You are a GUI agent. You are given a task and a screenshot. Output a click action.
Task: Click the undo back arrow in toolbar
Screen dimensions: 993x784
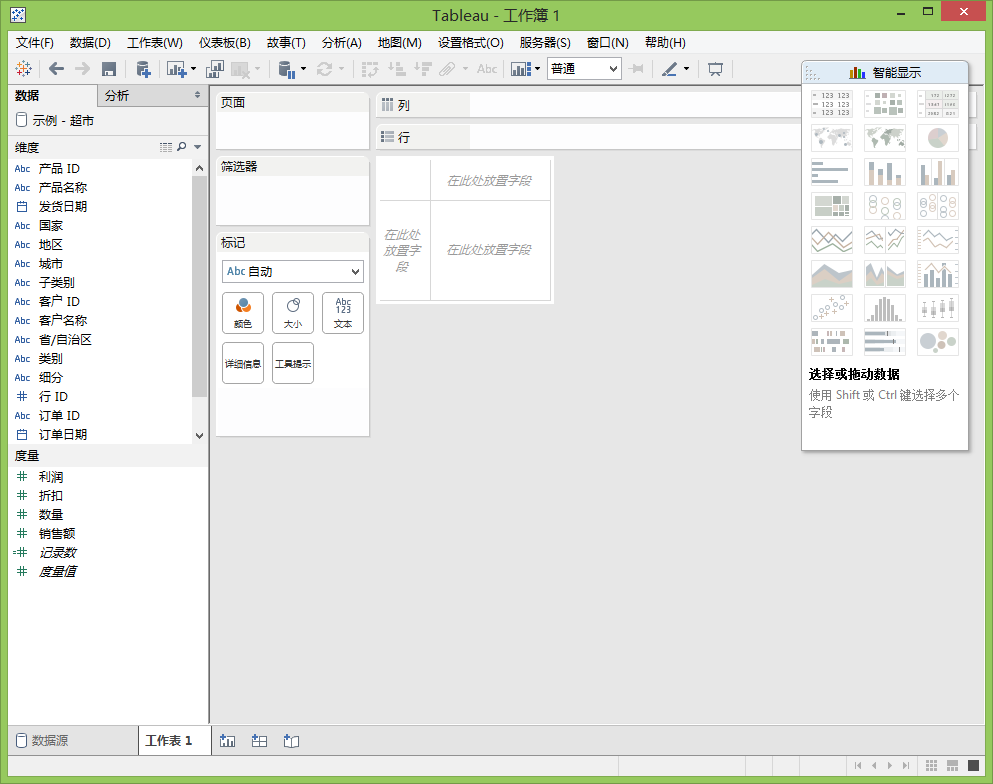pos(56,68)
